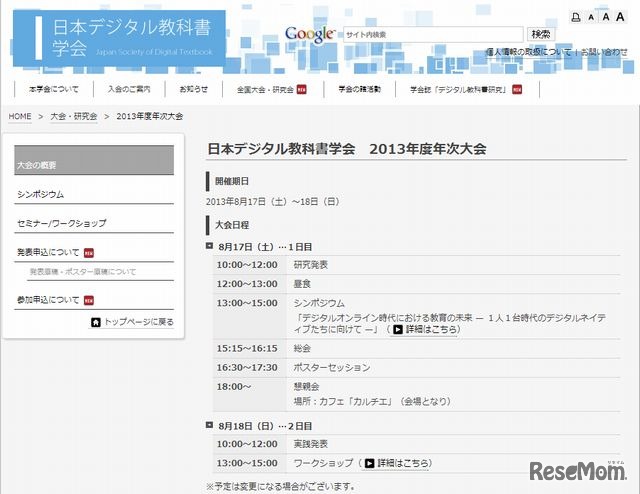640x494 pixels.
Task: Click the 15:15~16:15 time cell
Action: (x=247, y=349)
